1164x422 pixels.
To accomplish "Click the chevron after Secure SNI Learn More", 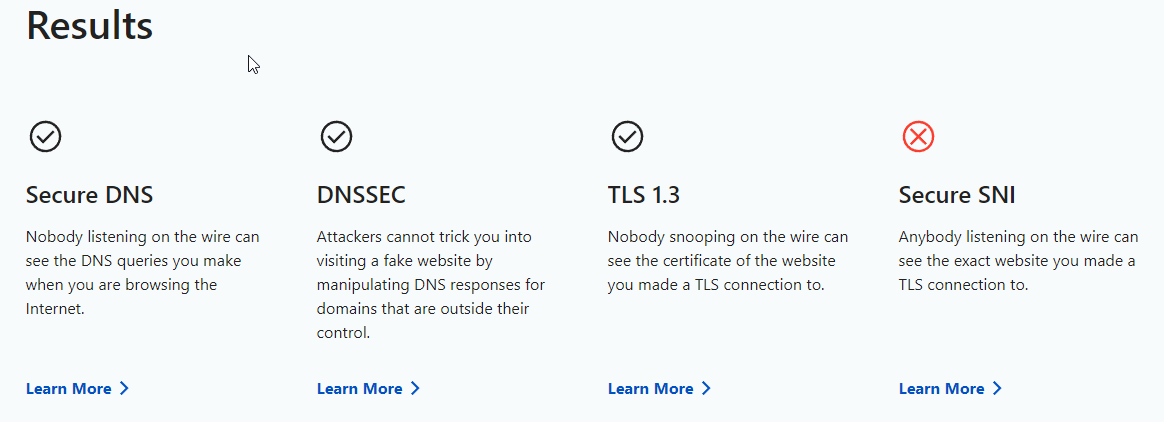I will [997, 389].
